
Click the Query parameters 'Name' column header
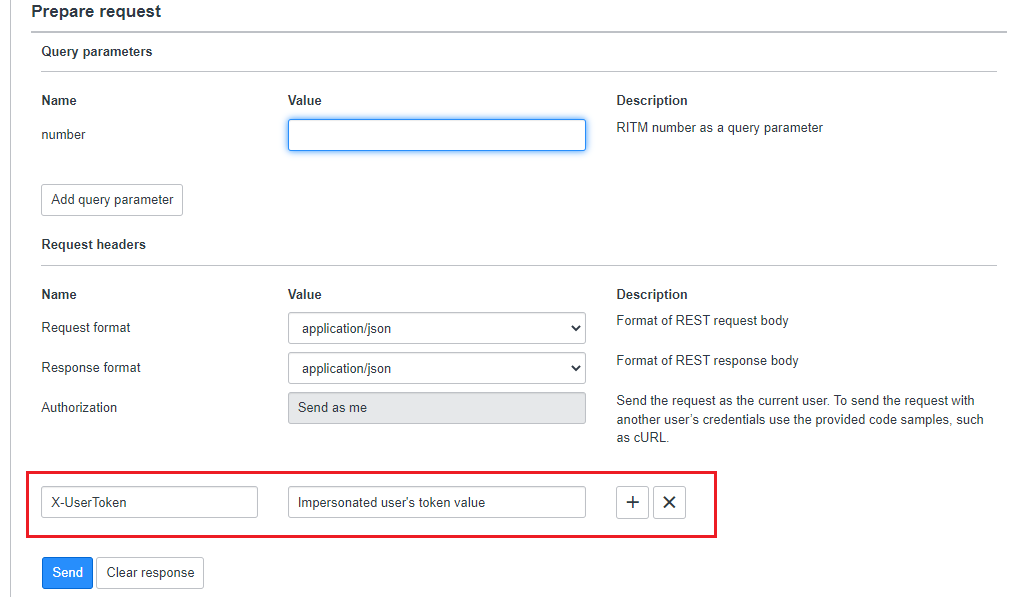click(59, 100)
